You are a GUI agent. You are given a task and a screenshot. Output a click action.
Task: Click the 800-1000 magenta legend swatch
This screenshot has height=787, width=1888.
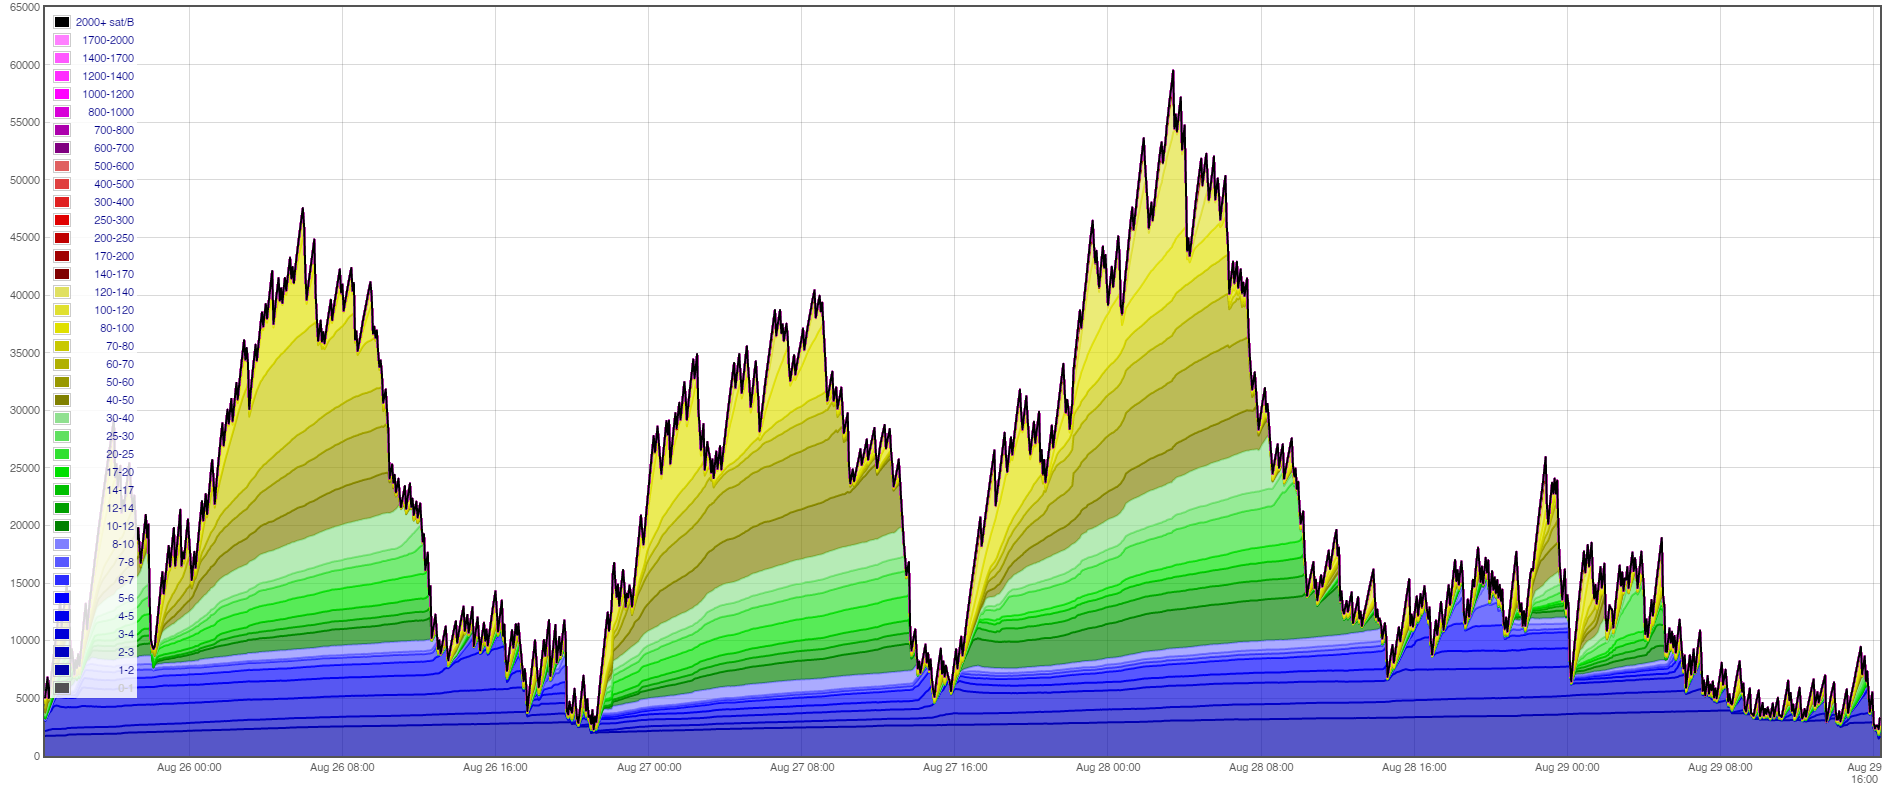(62, 112)
